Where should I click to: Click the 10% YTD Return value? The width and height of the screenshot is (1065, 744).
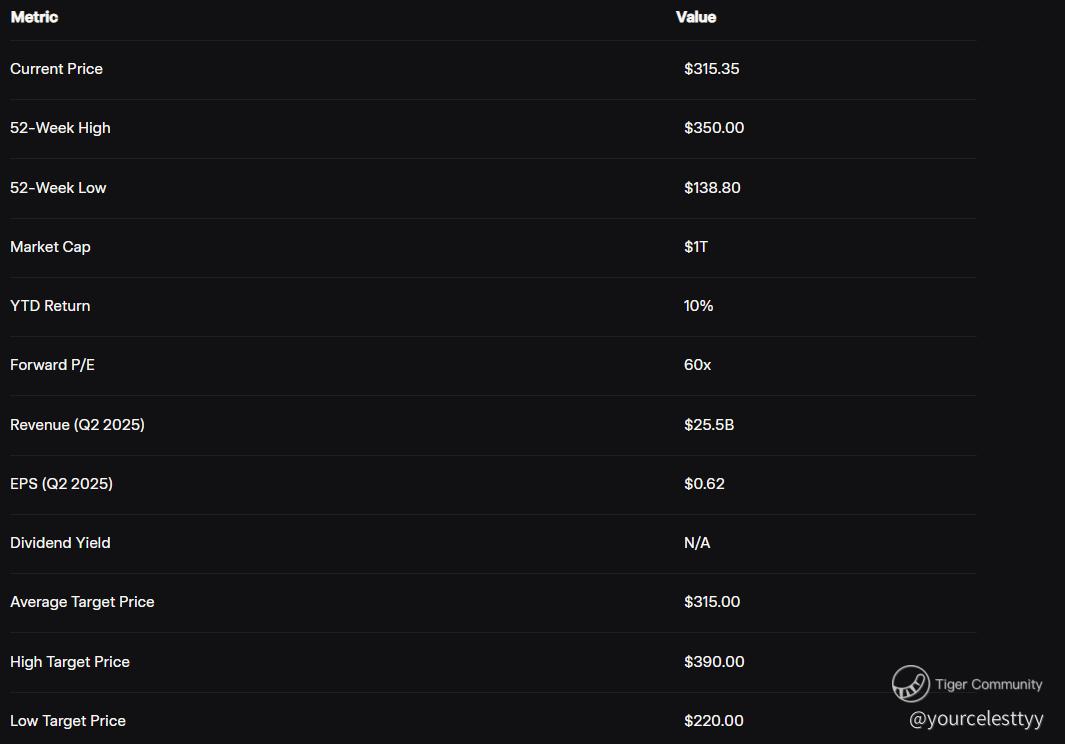click(x=698, y=306)
